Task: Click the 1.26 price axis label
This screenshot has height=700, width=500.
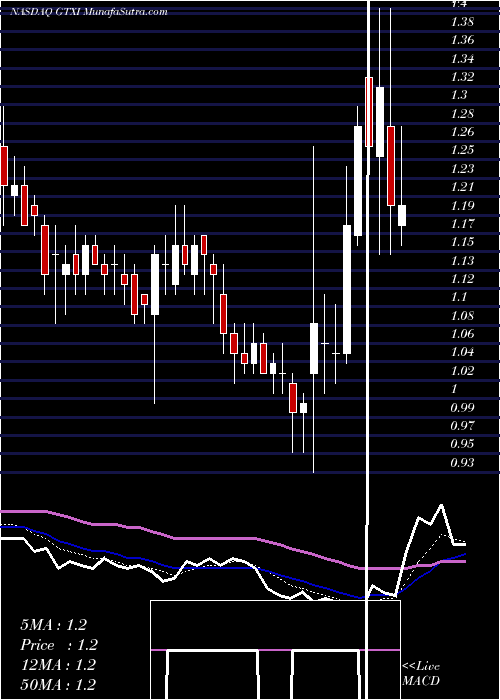Action: [x=462, y=132]
